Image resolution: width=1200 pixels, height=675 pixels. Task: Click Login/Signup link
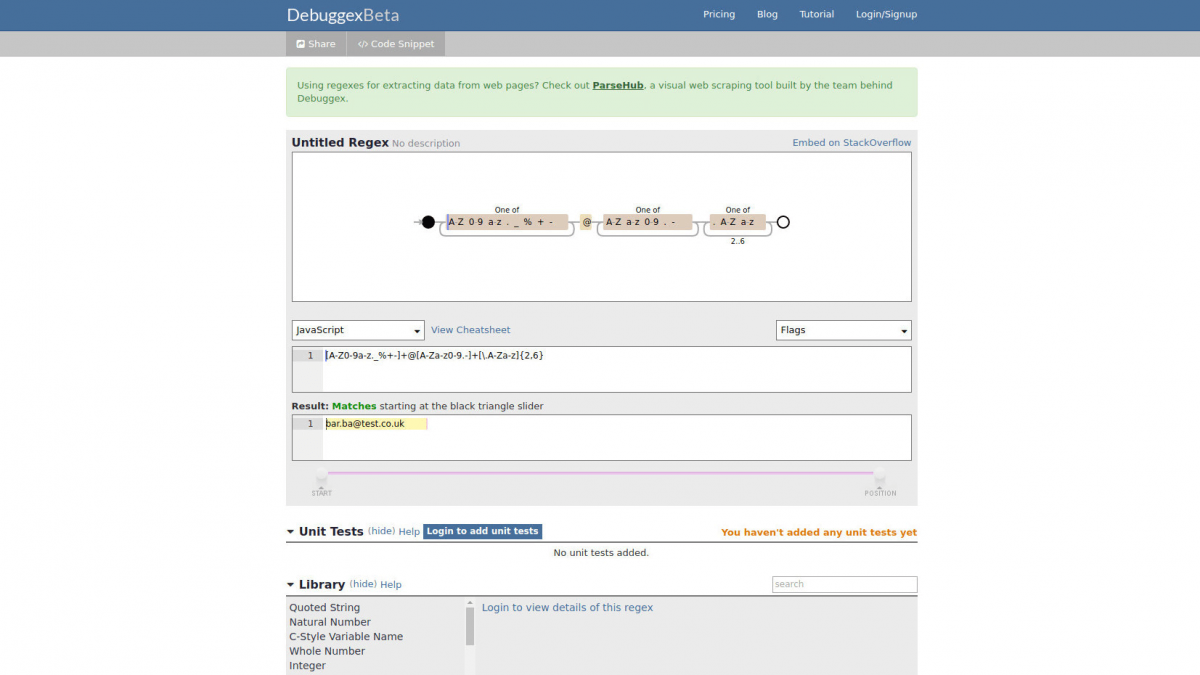click(886, 15)
